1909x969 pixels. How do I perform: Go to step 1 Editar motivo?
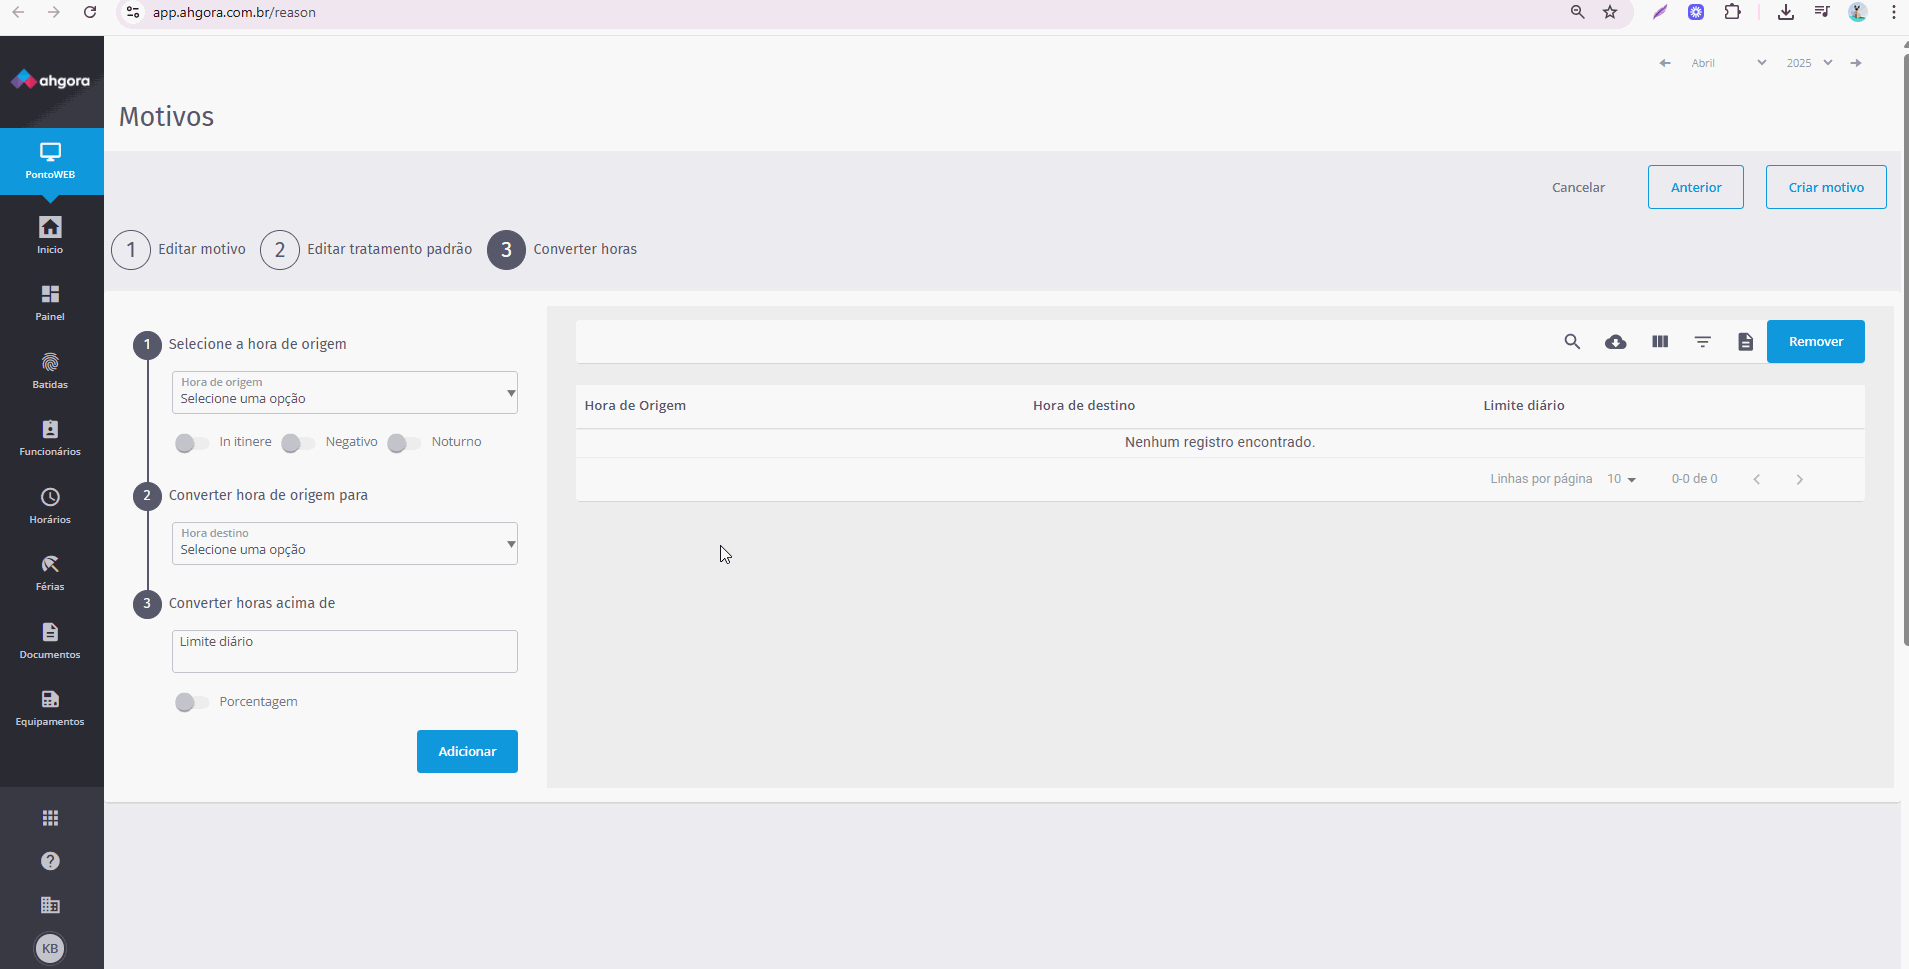(179, 250)
